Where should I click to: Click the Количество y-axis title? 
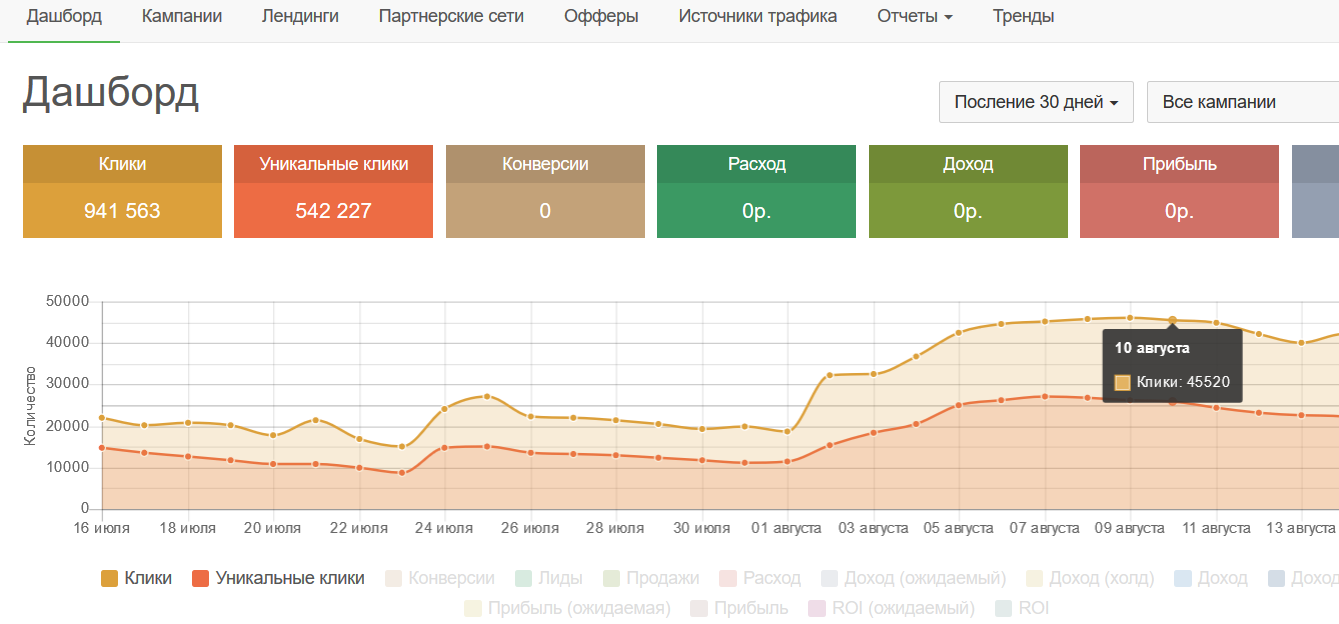coord(30,405)
